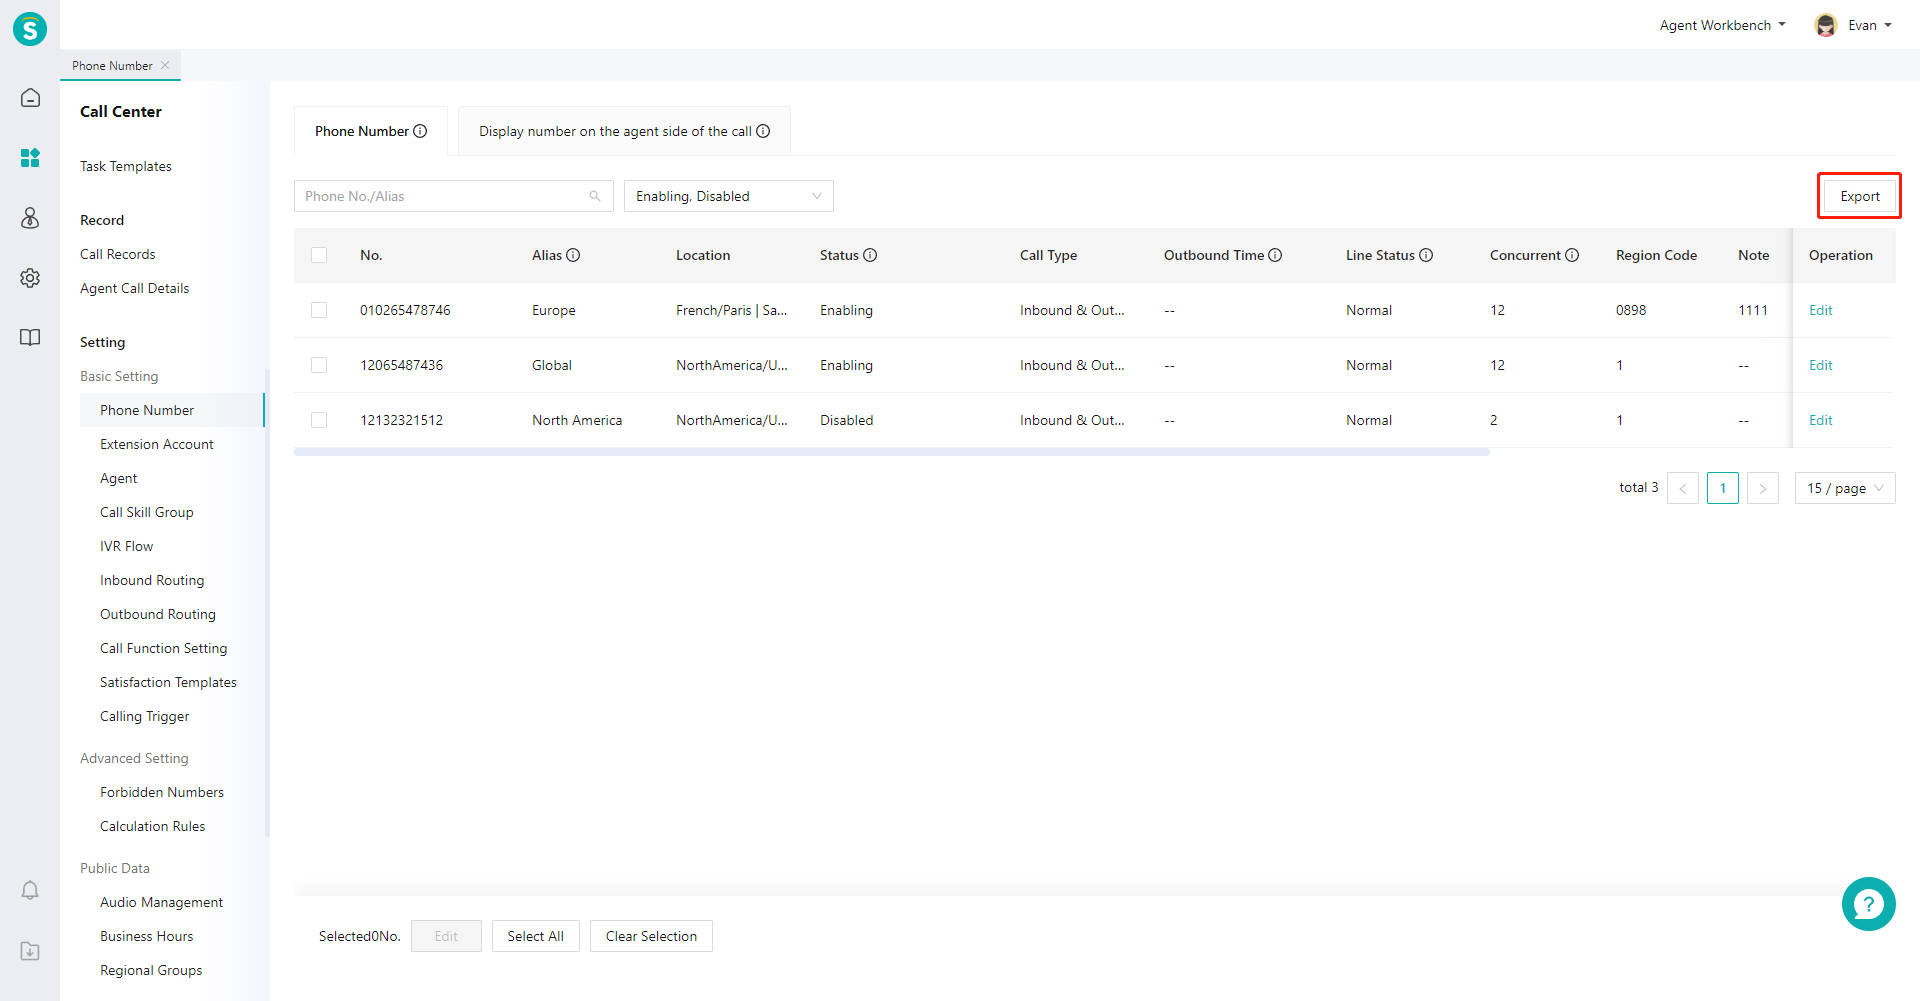Open Forbidden Numbers menu item
Image resolution: width=1920 pixels, height=1001 pixels.
tap(162, 792)
